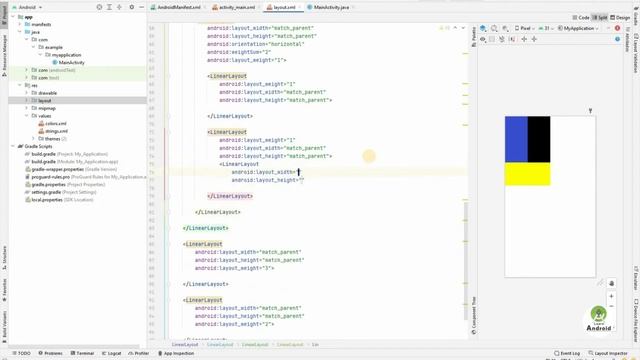
Task: Select blue view in layout preview
Action: click(x=516, y=139)
